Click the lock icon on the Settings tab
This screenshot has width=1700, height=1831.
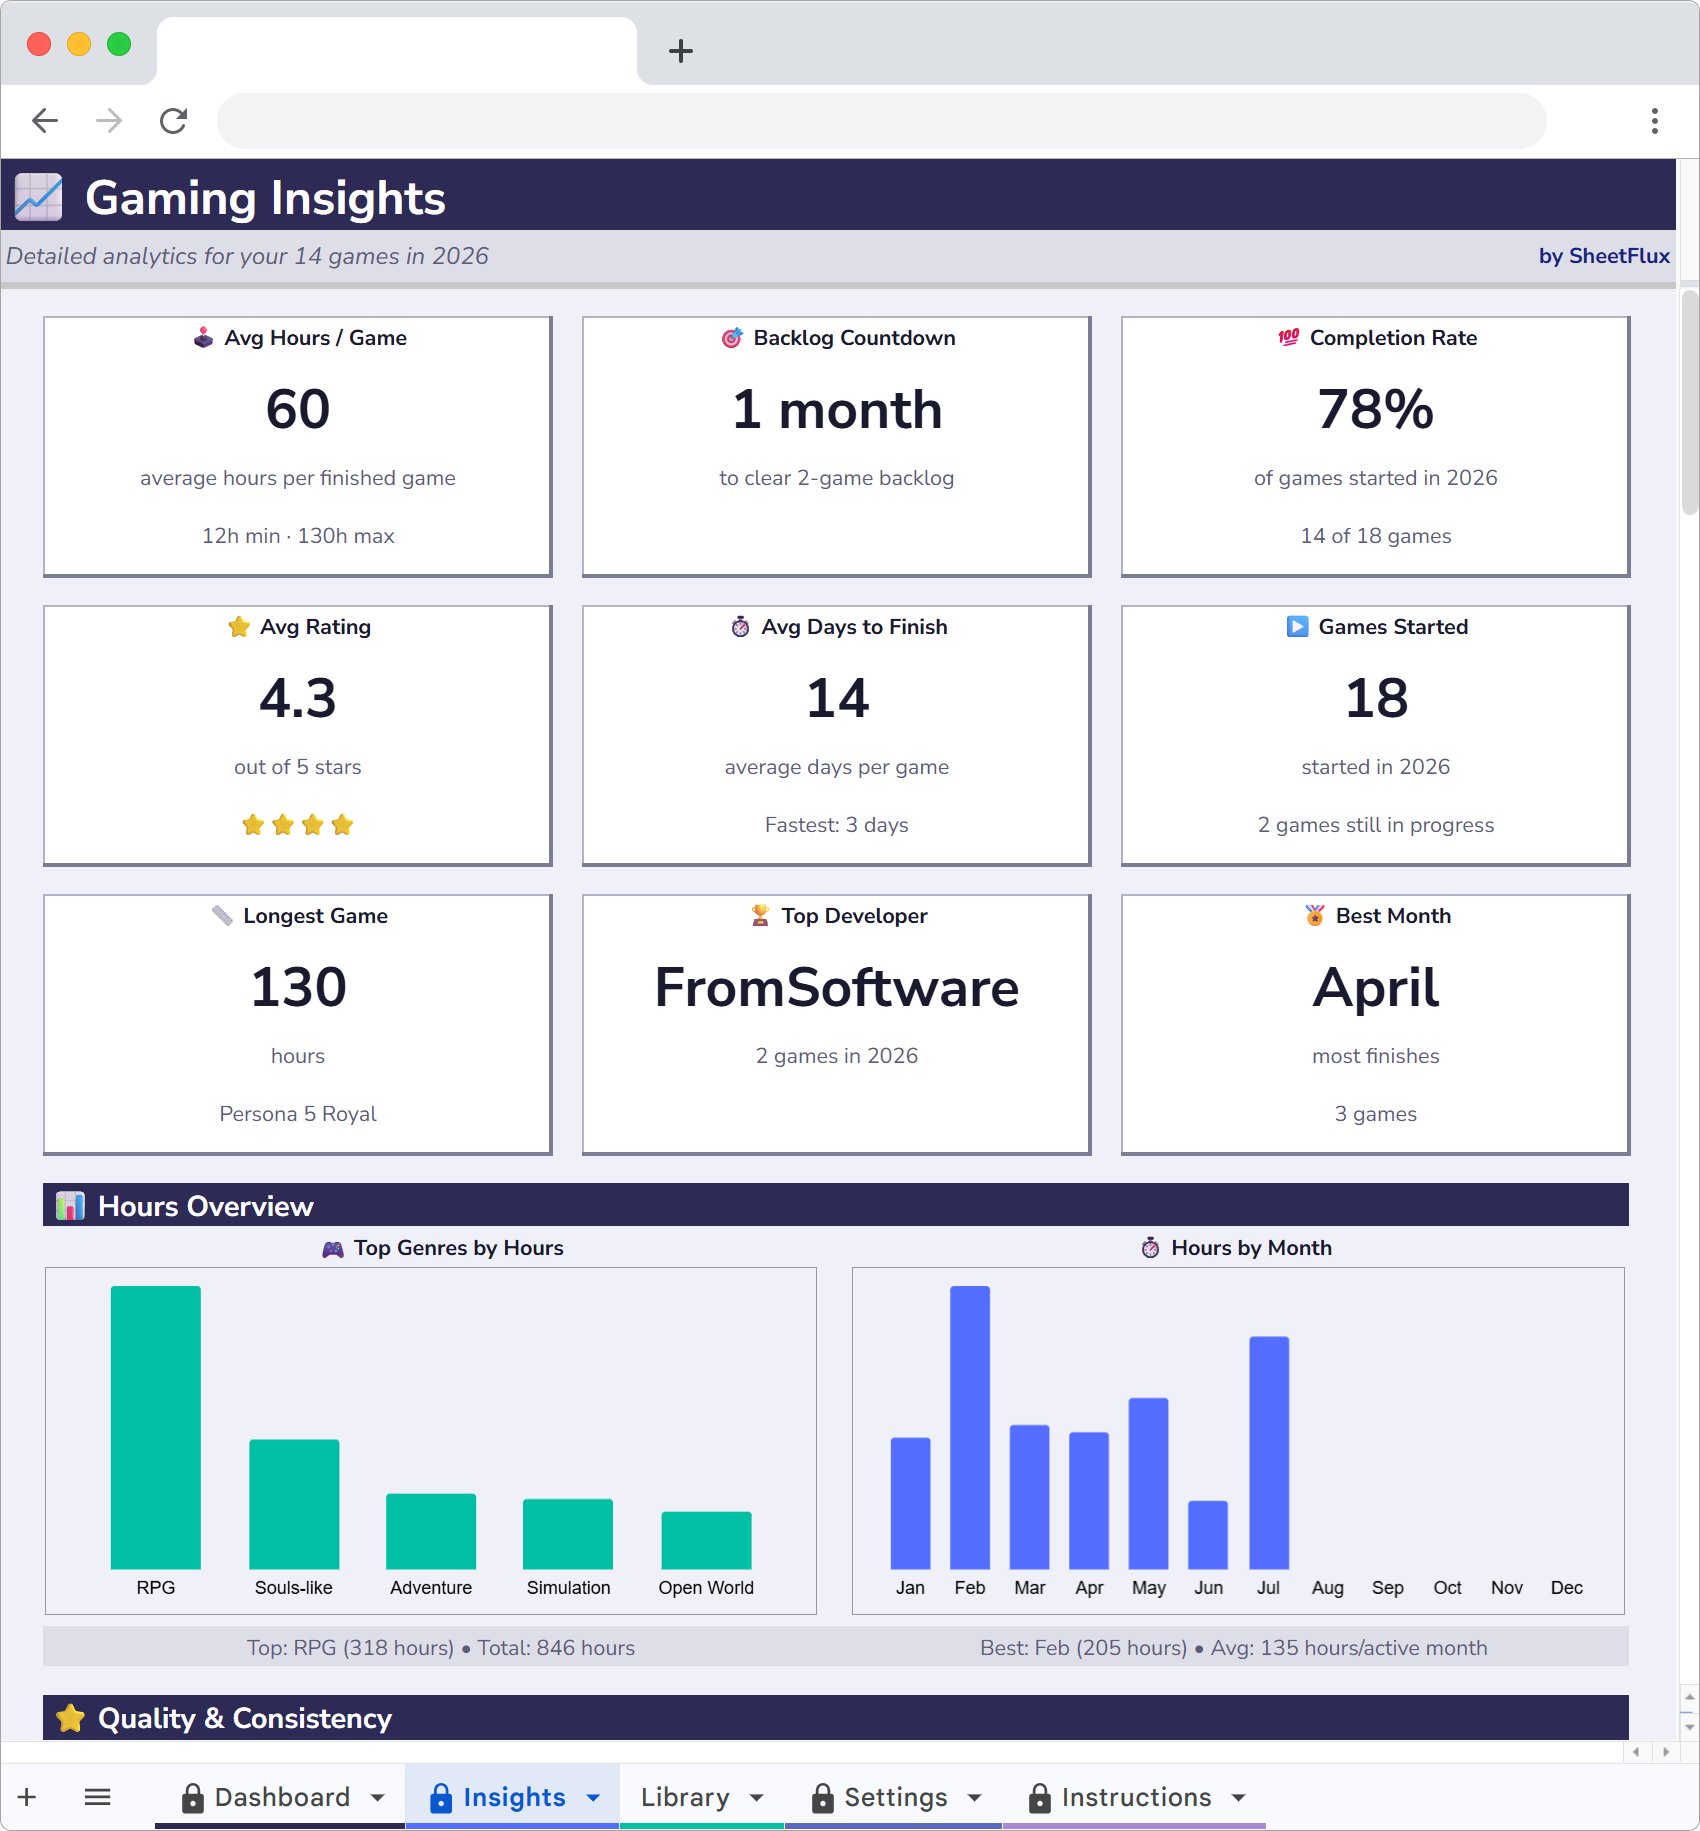pos(823,1797)
